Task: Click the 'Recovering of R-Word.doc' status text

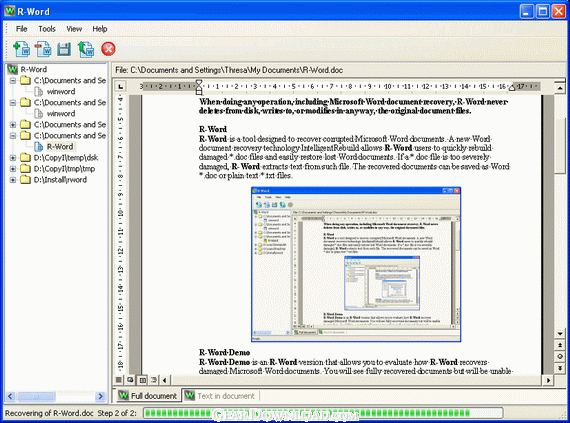Action: tap(49, 413)
